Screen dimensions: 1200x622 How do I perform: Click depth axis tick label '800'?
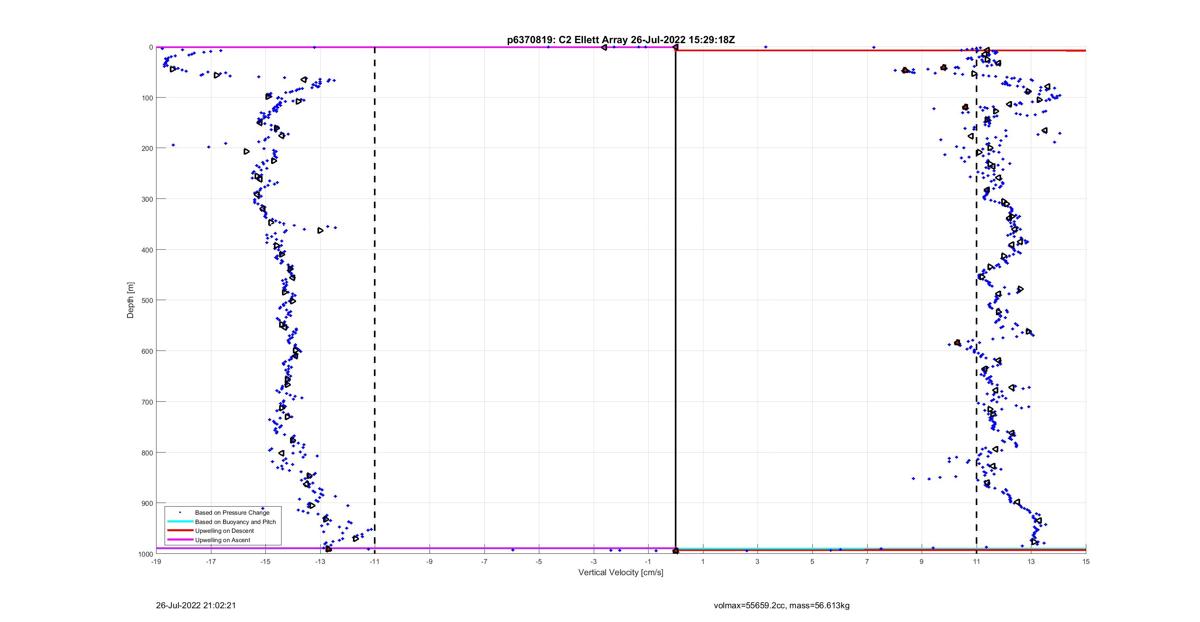point(146,452)
